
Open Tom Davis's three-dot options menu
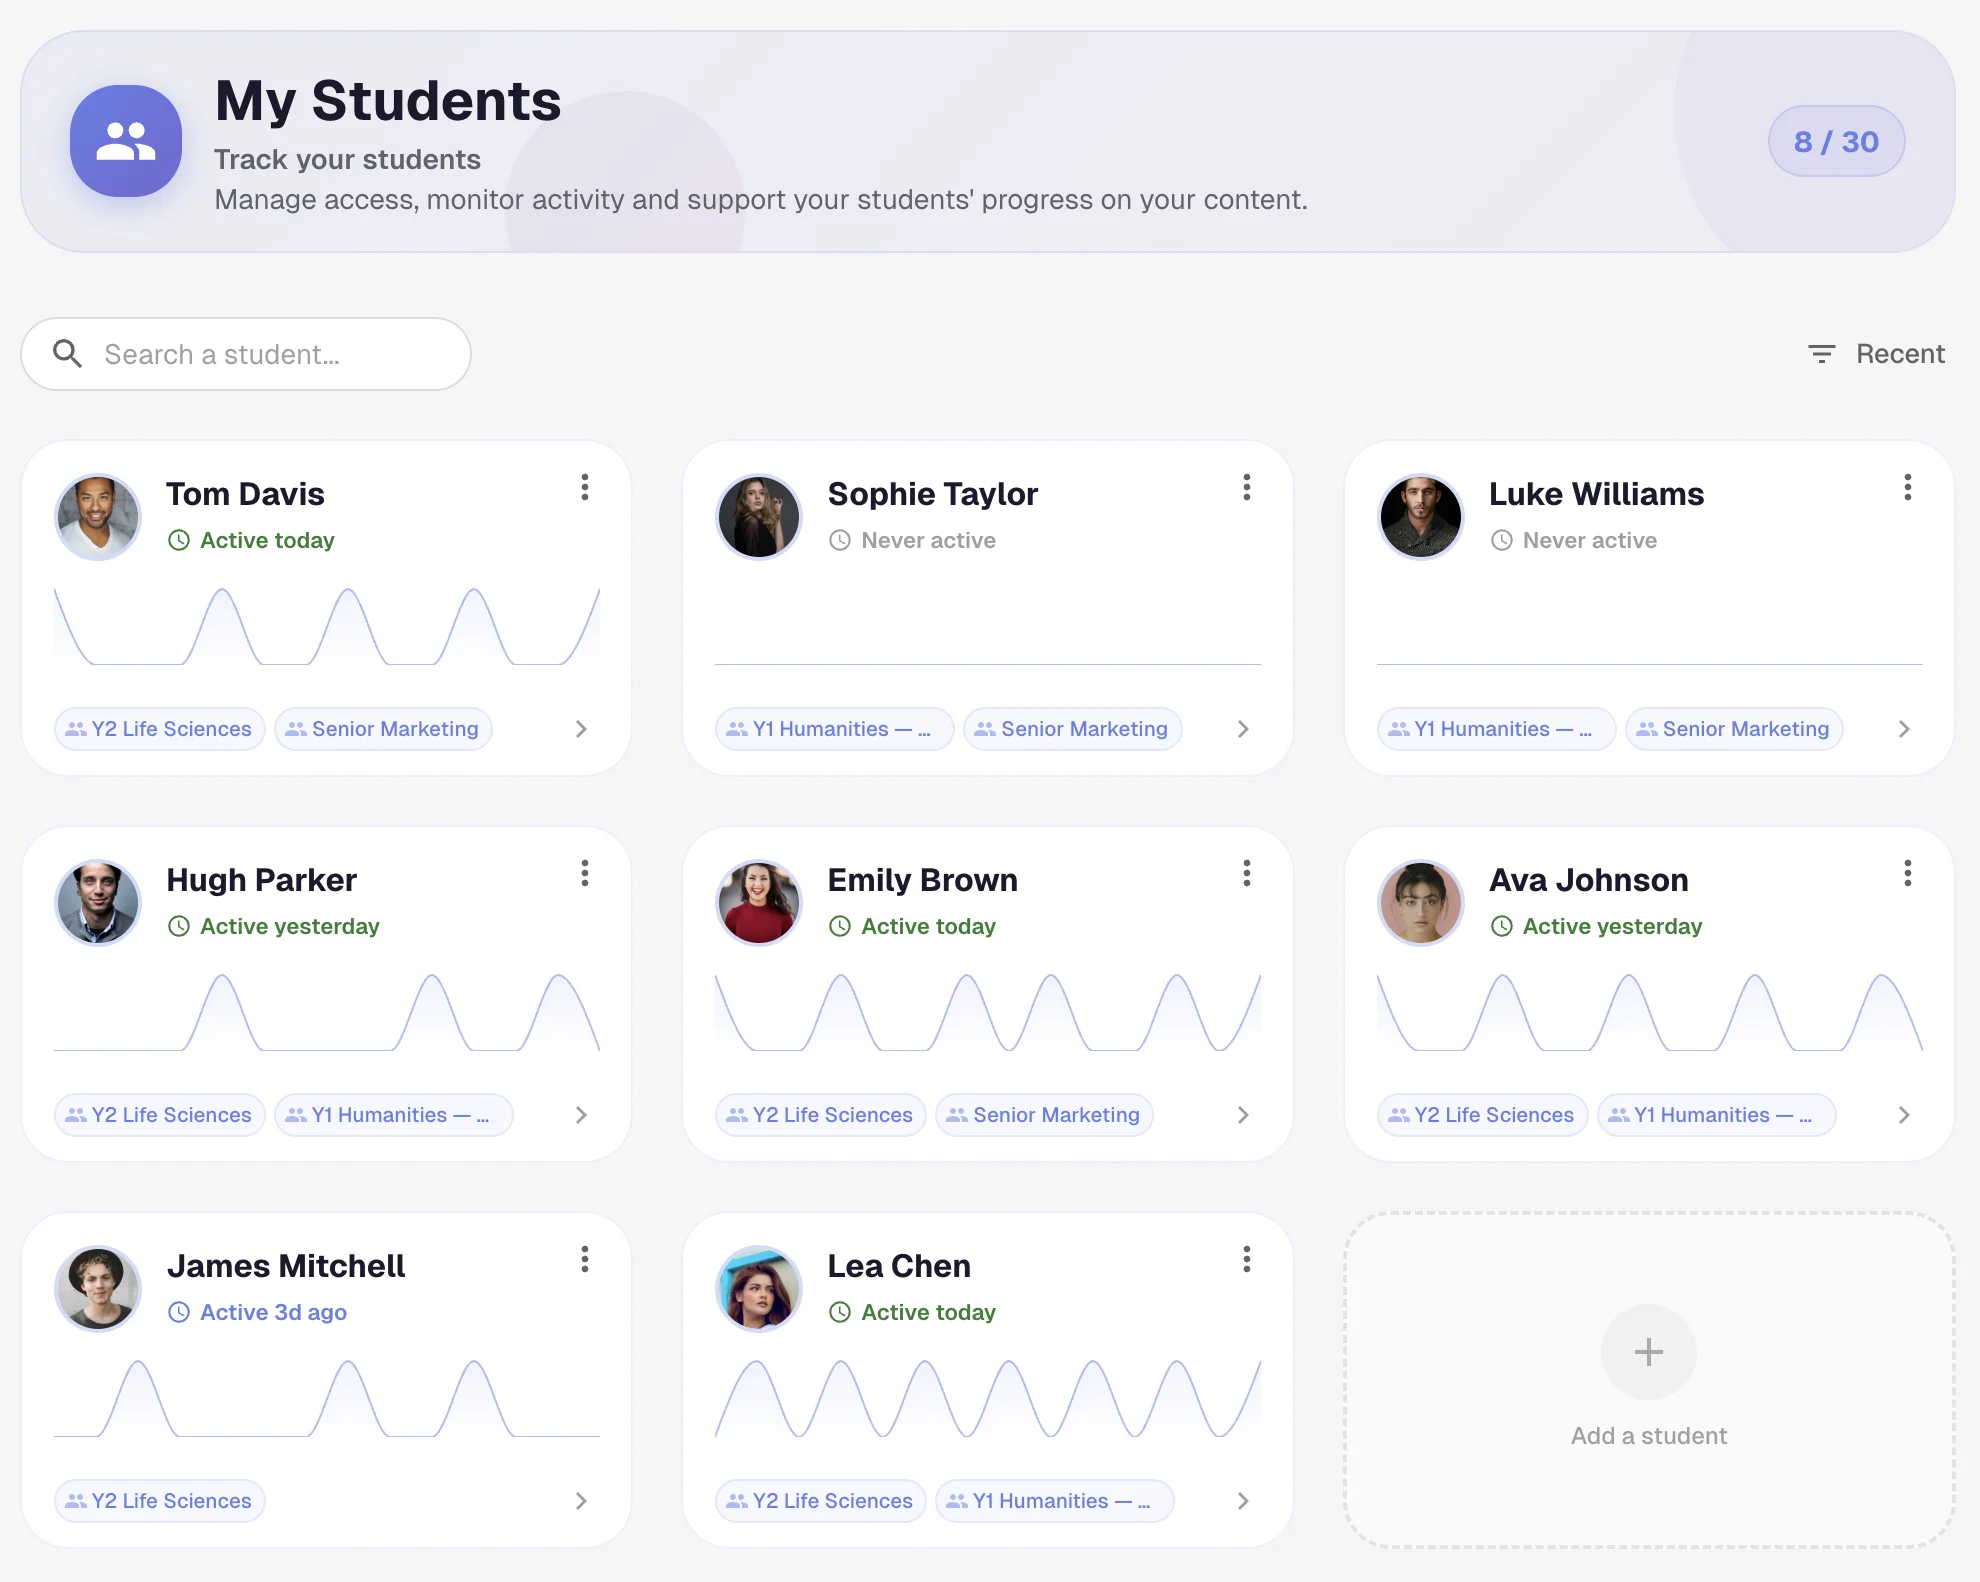[x=585, y=488]
